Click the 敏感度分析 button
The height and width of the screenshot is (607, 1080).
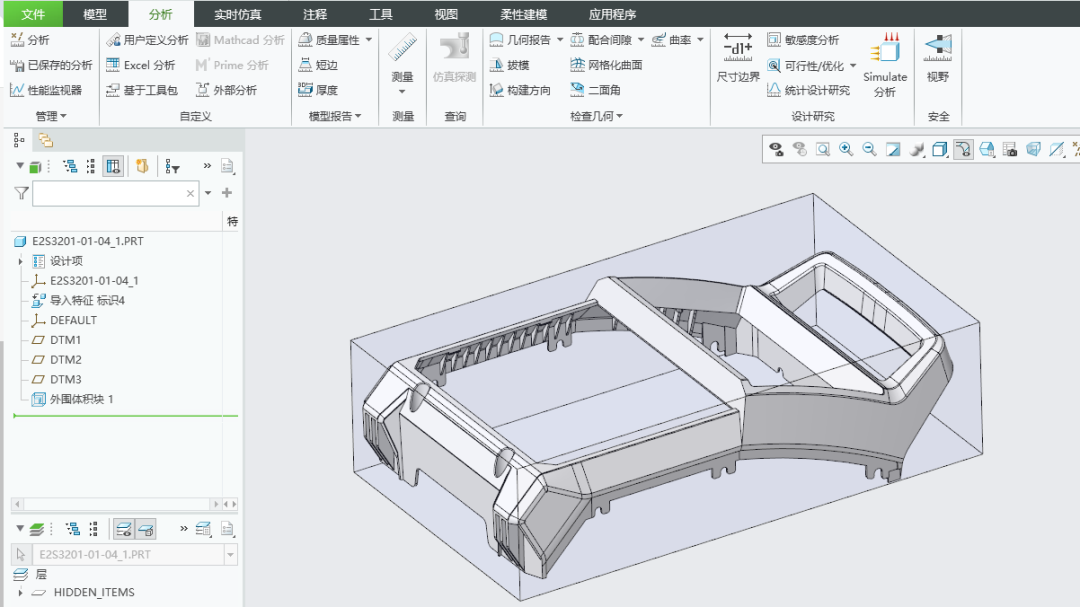[803, 40]
